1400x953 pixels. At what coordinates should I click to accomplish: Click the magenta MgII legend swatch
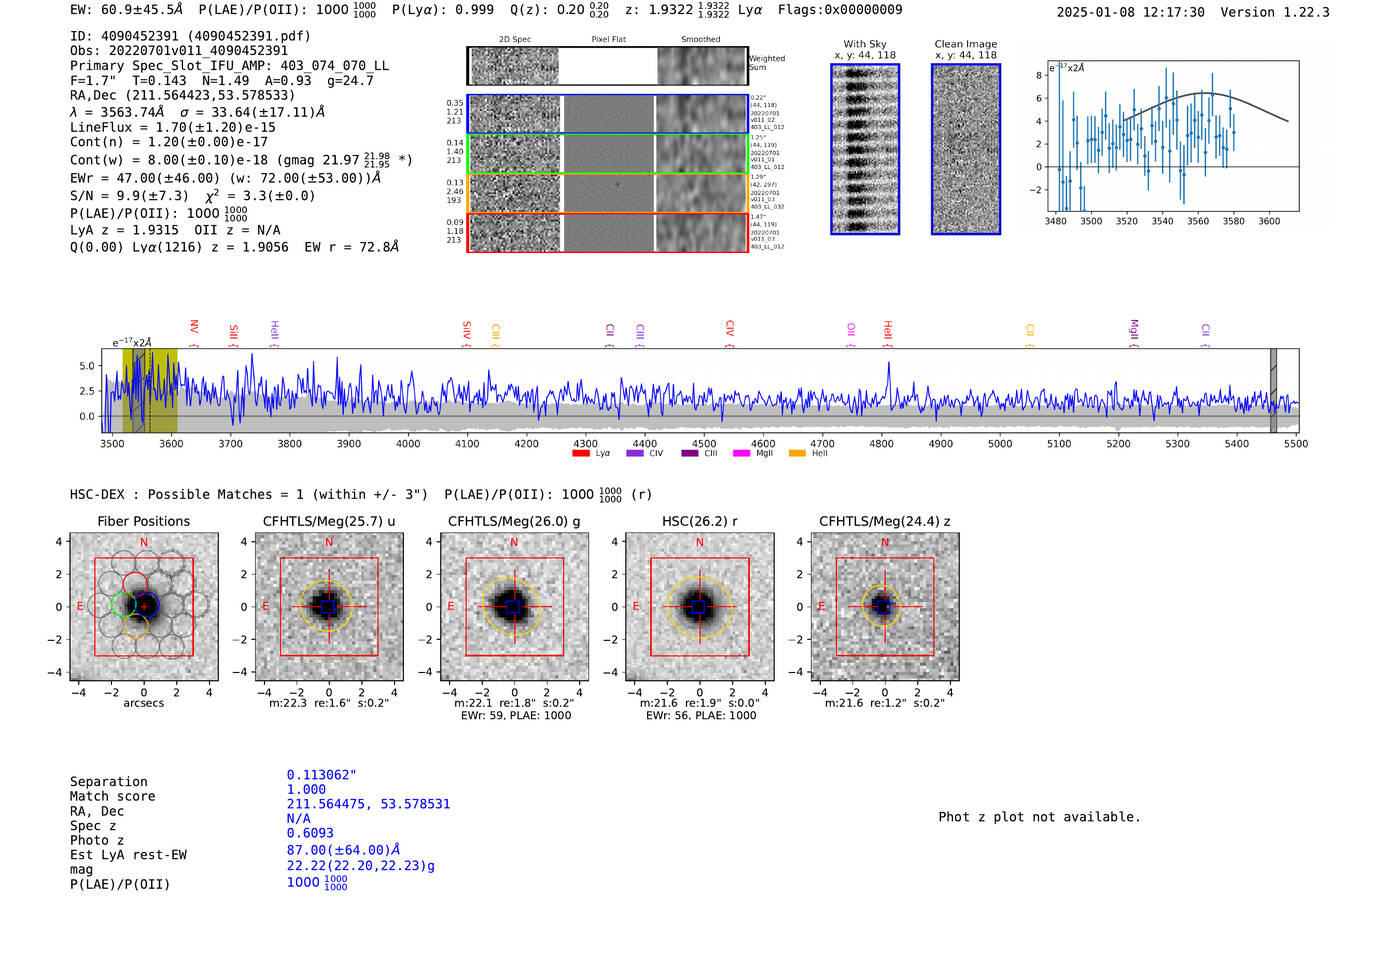pos(741,453)
